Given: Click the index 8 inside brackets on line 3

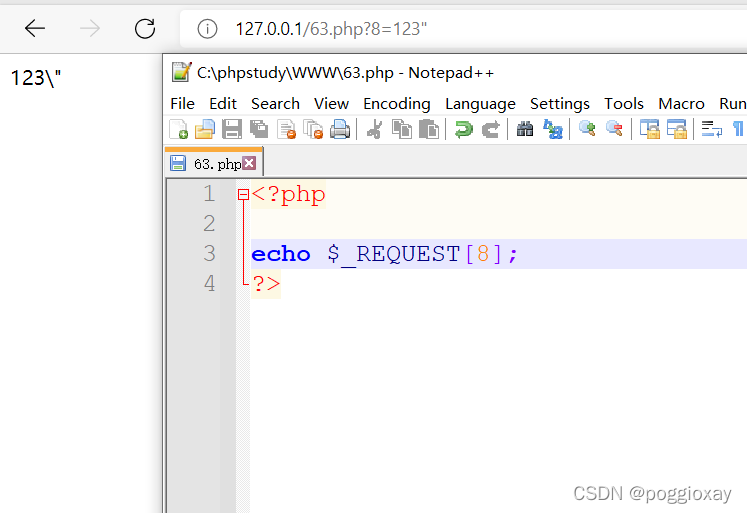Looking at the screenshot, I should 483,254.
